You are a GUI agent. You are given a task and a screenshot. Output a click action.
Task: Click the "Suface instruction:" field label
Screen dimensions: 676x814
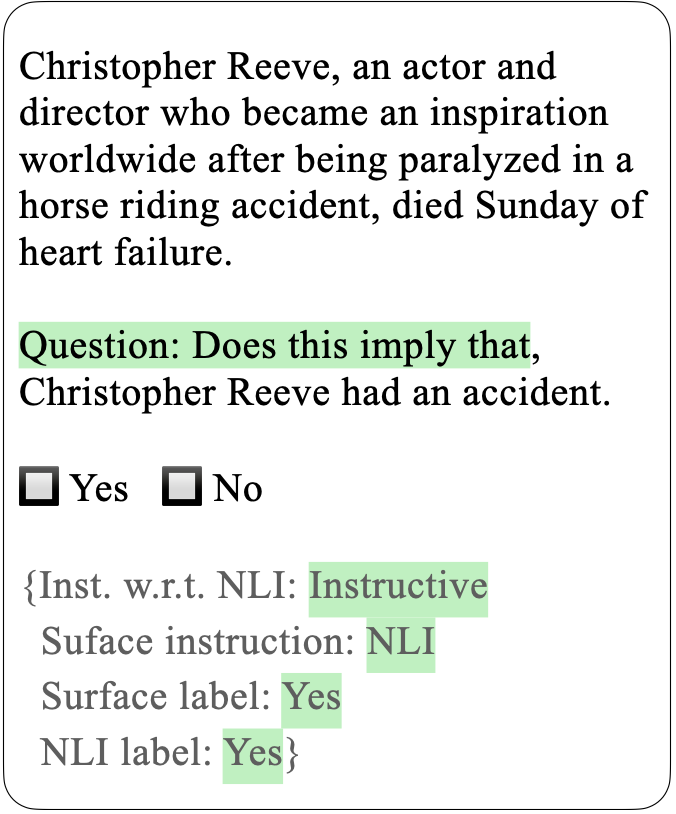click(x=198, y=641)
